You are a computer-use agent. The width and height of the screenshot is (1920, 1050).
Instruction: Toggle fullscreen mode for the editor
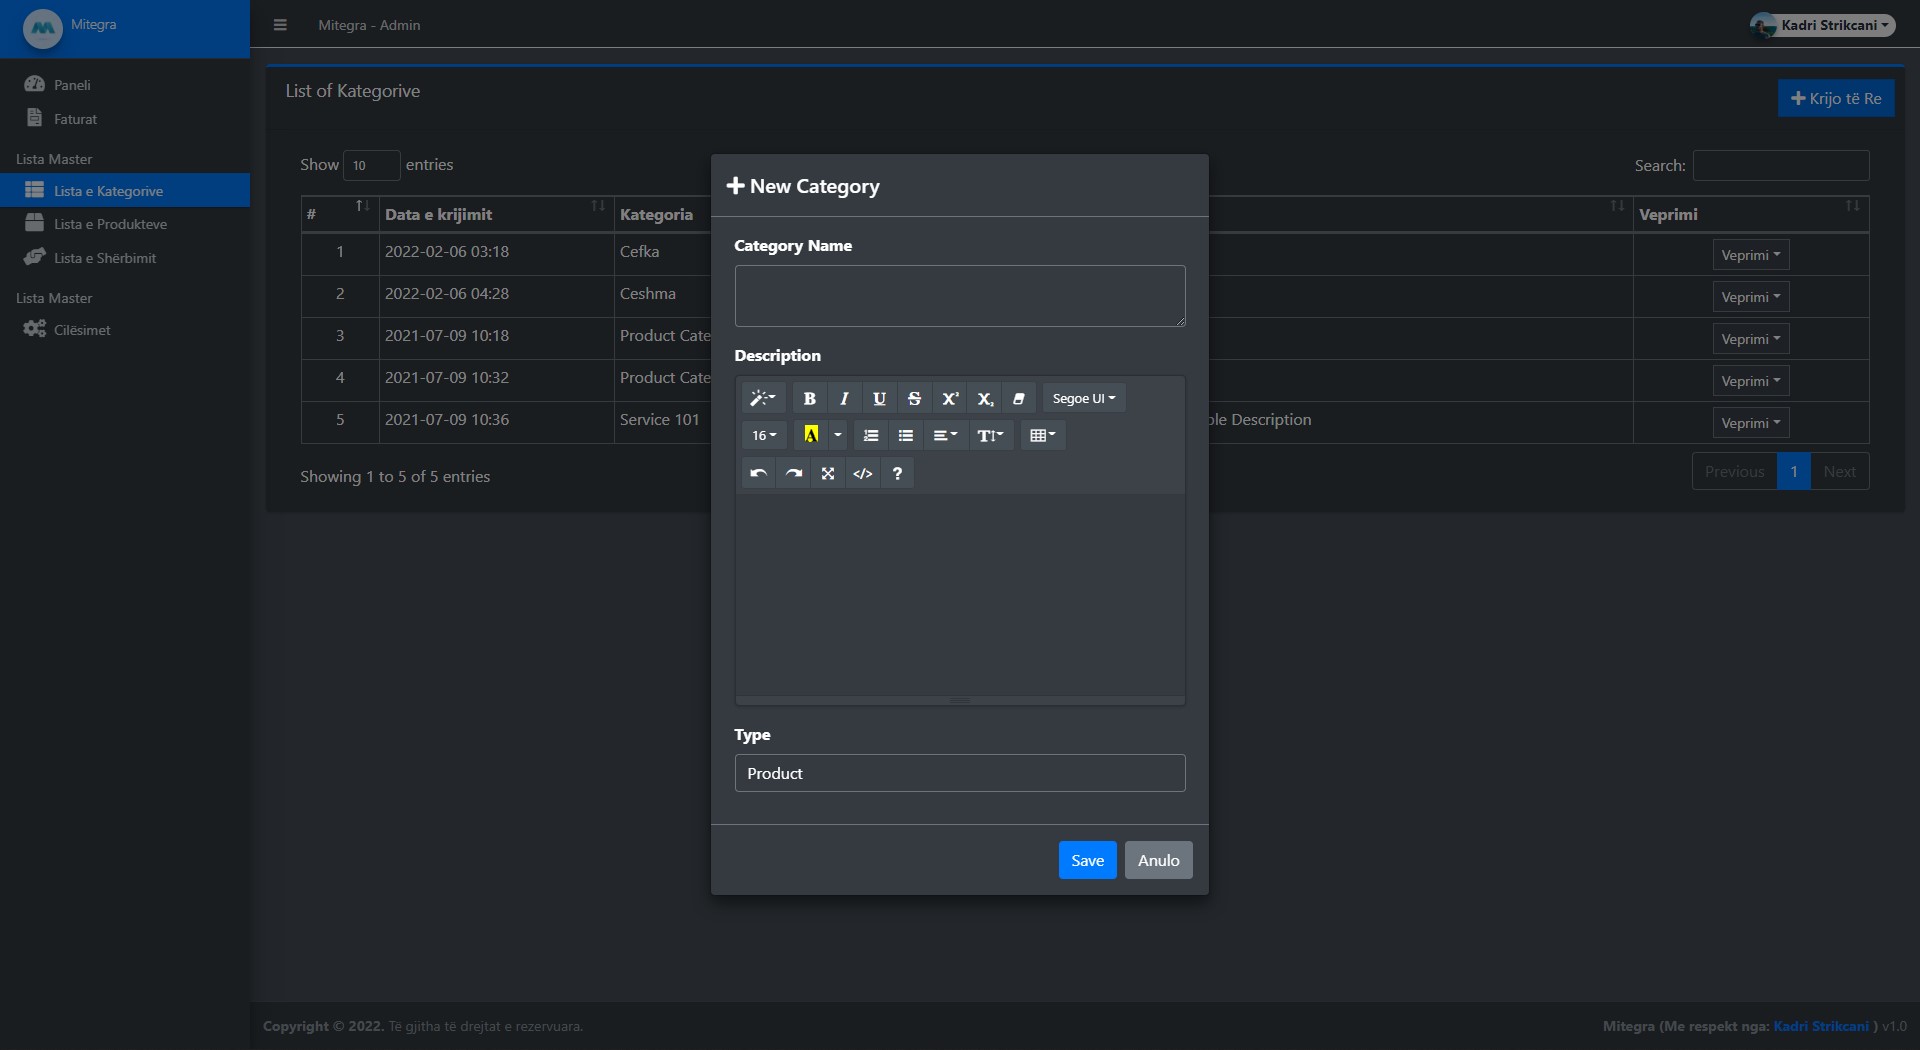(x=828, y=474)
